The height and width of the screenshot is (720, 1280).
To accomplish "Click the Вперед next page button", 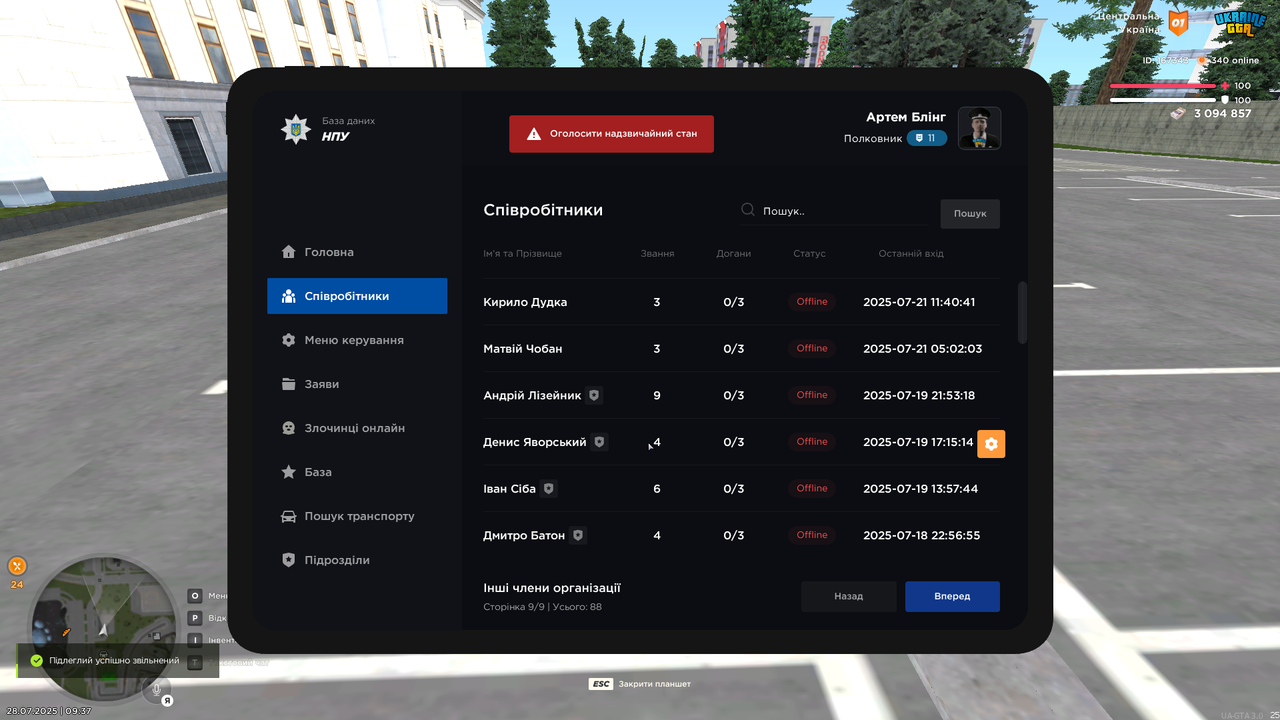I will pyautogui.click(x=952, y=596).
